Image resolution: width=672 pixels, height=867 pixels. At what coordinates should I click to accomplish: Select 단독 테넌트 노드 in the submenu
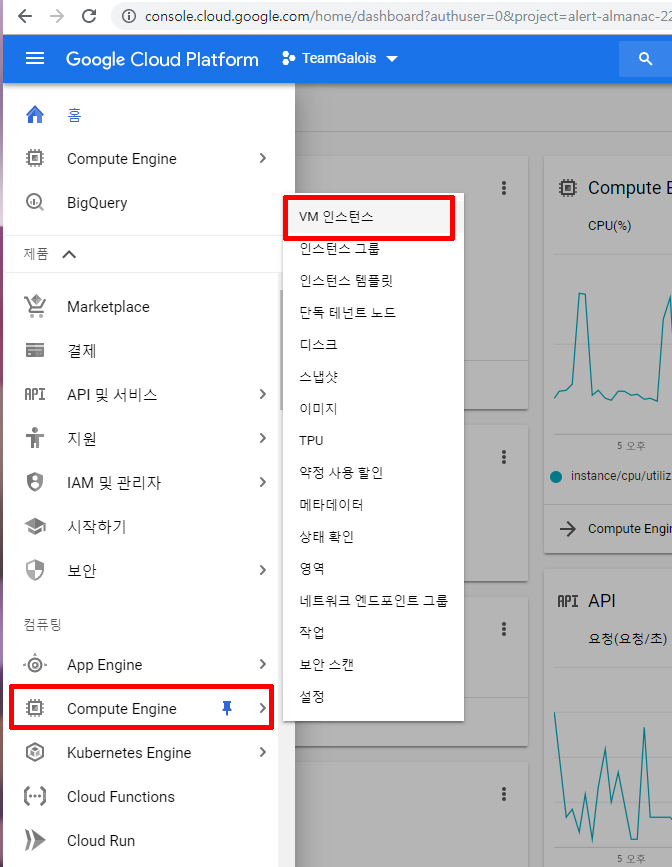(x=373, y=313)
